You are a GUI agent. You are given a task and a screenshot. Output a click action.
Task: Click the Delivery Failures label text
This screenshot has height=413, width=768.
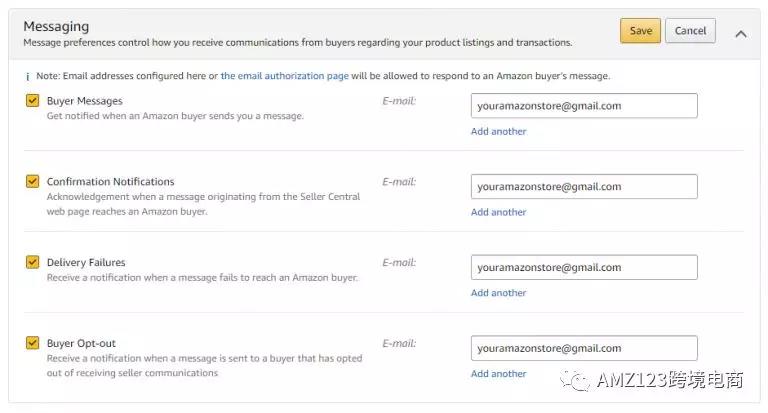point(86,263)
